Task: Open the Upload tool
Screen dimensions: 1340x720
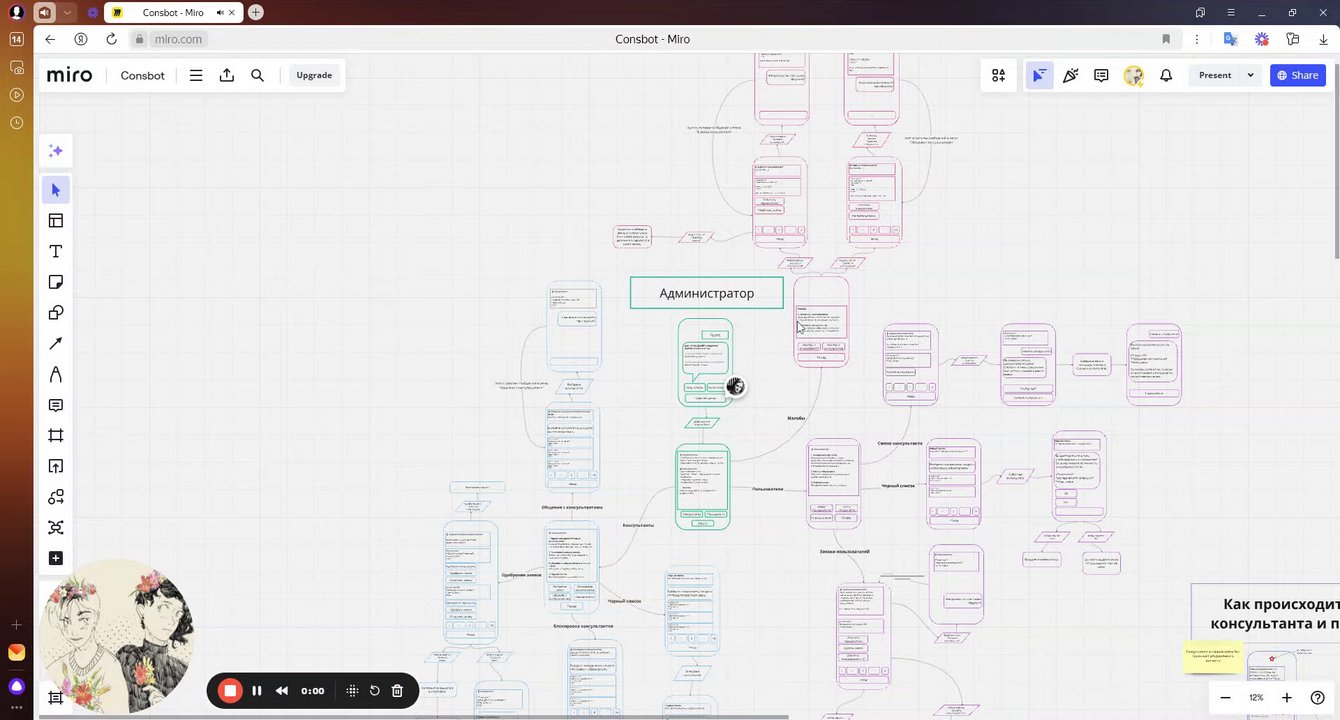Action: pyautogui.click(x=56, y=466)
